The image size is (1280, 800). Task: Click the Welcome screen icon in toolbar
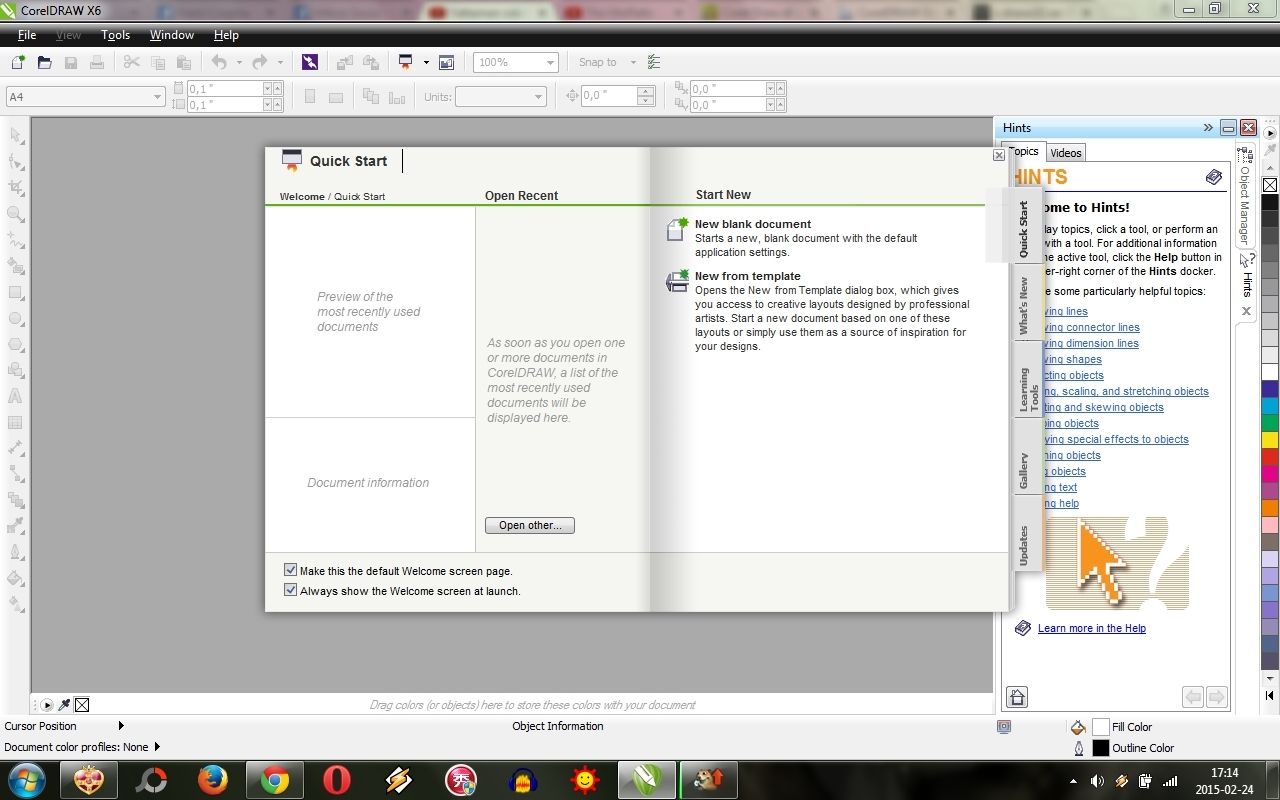[446, 62]
